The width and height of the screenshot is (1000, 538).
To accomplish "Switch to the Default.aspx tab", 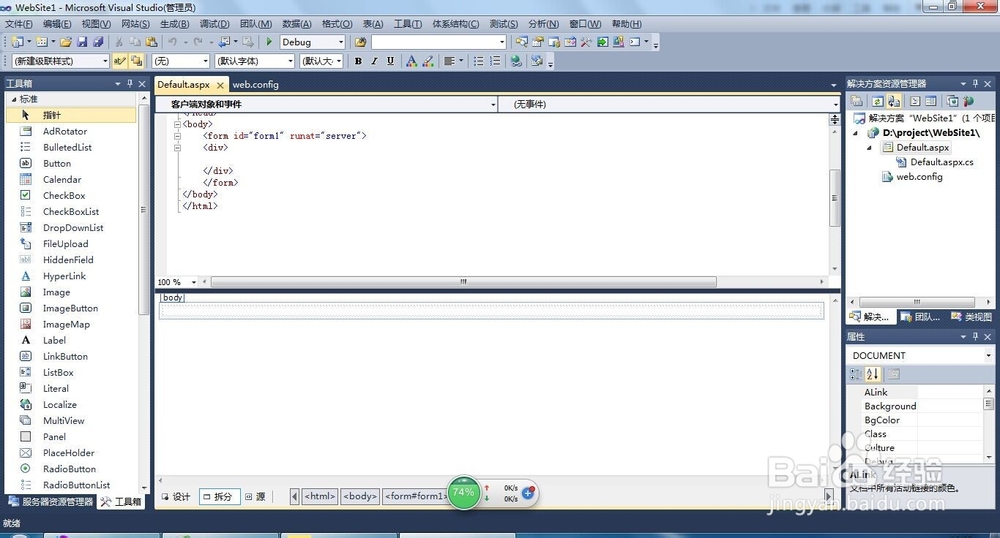I will tap(184, 84).
